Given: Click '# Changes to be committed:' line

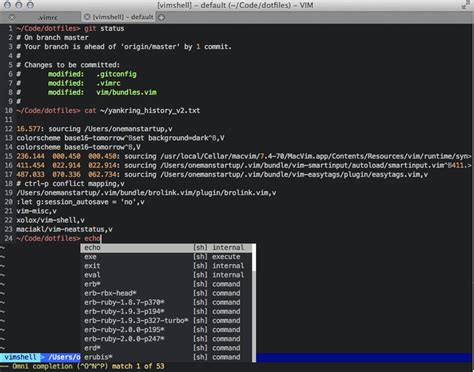Looking at the screenshot, I should 68,65.
